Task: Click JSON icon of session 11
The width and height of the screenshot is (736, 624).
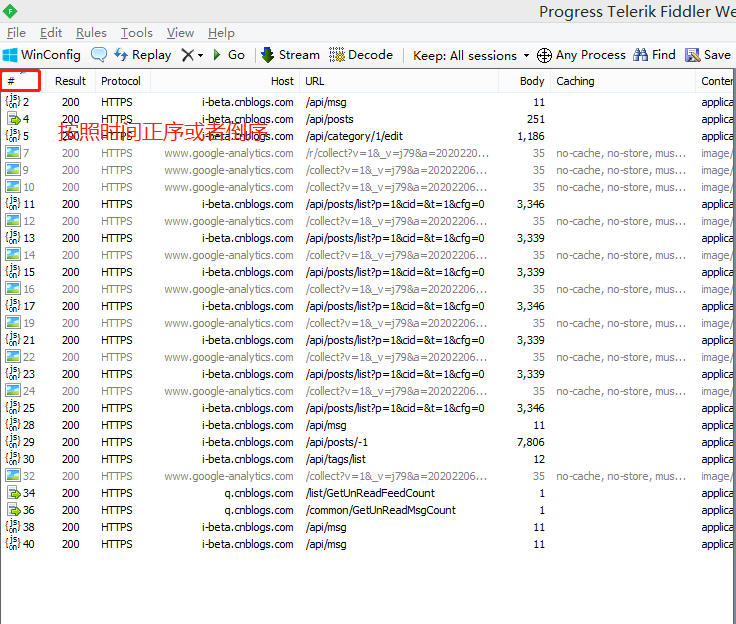Action: pos(13,204)
